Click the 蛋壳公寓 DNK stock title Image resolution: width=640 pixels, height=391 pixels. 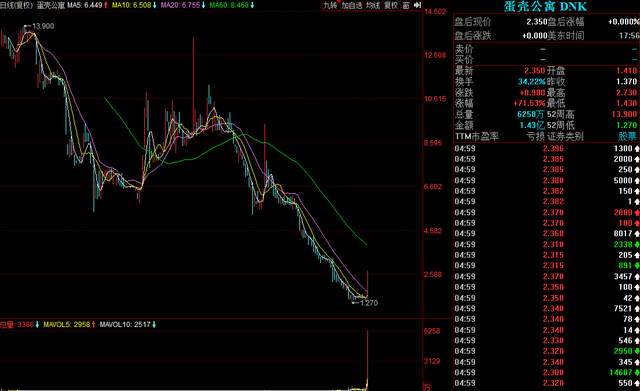[x=545, y=7]
